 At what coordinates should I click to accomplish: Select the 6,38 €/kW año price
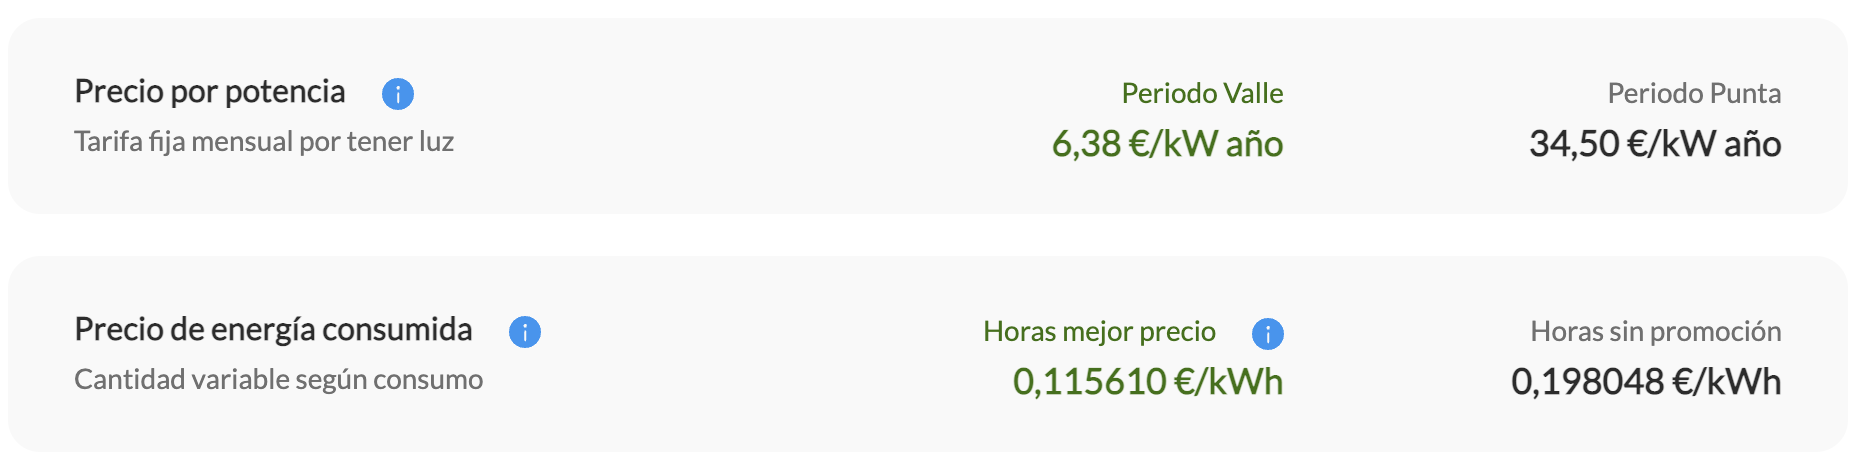1166,144
